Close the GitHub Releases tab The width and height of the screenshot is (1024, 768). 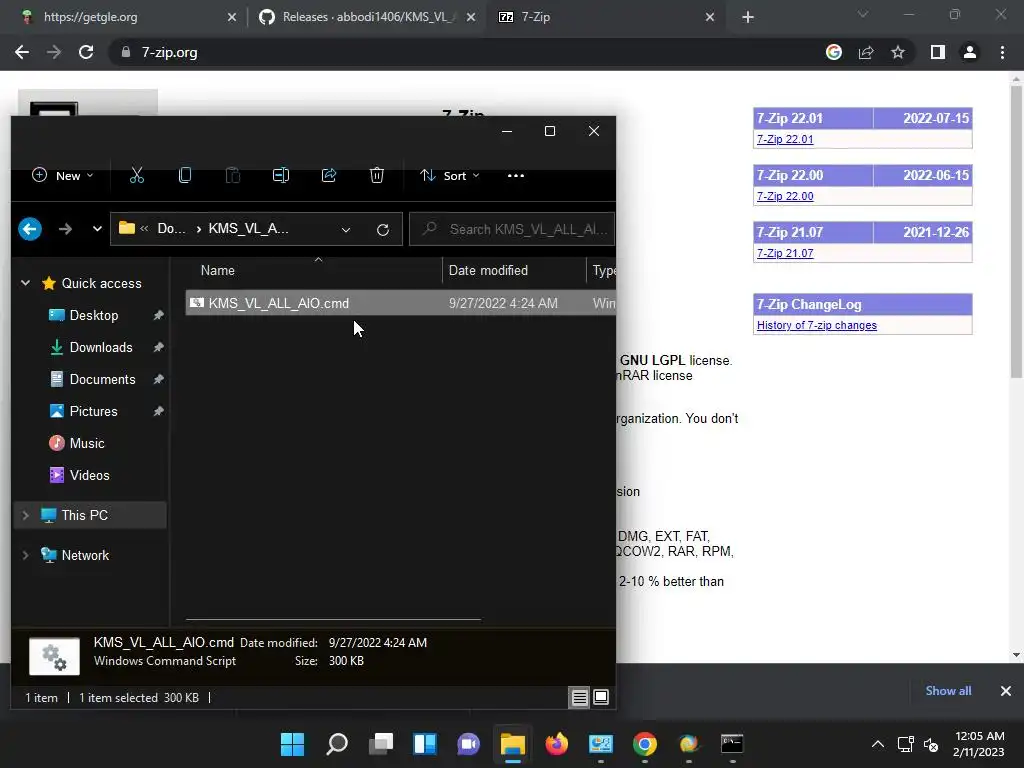click(471, 18)
